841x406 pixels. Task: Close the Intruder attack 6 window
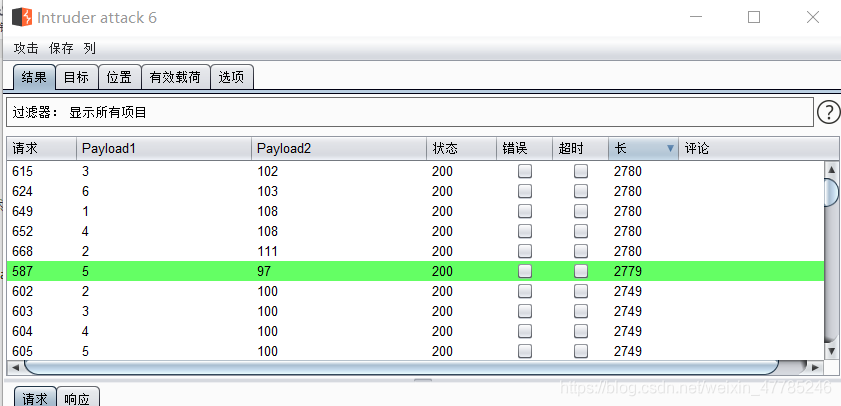click(x=813, y=17)
